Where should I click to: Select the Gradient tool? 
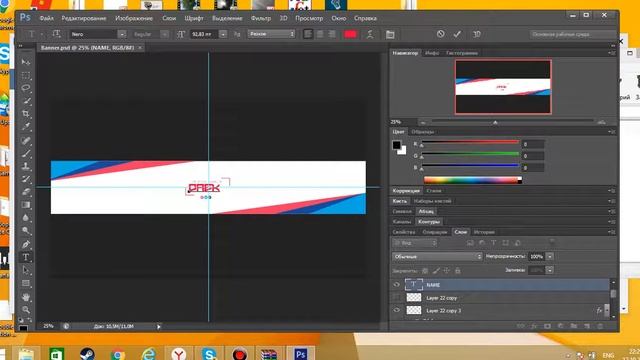[26, 205]
